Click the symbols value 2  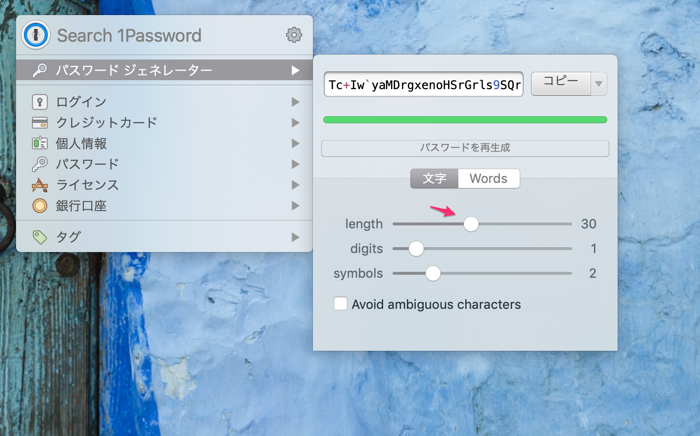click(x=592, y=273)
